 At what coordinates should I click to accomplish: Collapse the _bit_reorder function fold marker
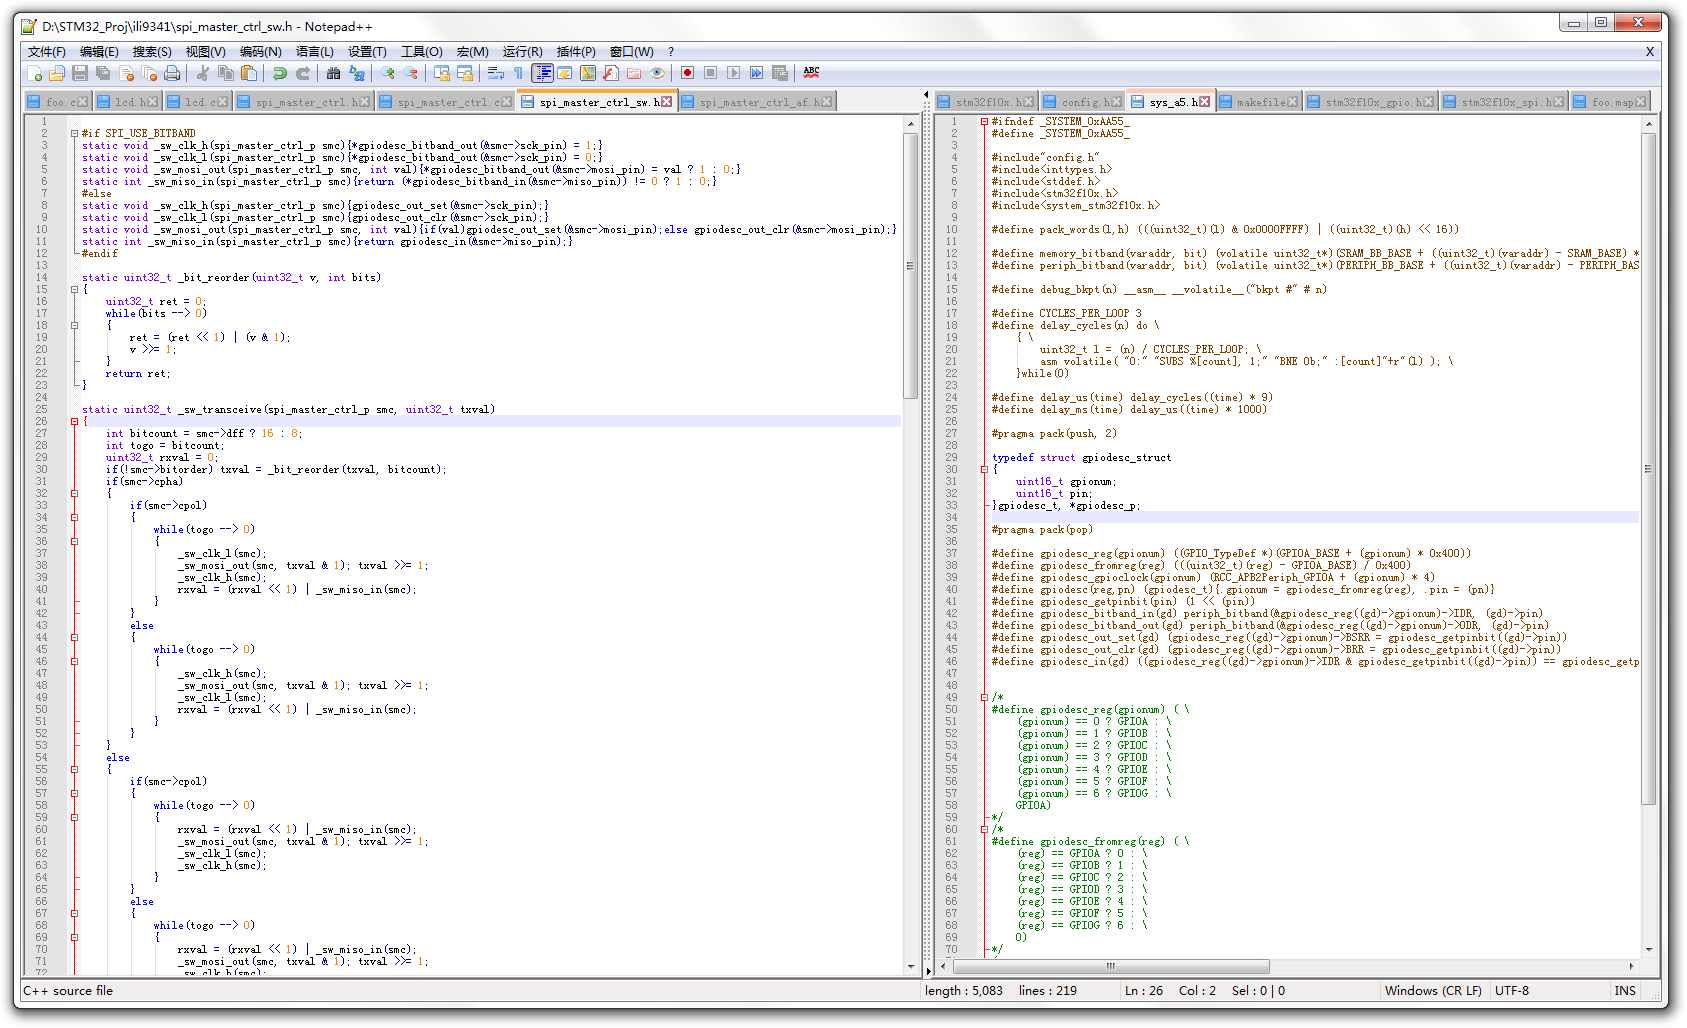74,289
